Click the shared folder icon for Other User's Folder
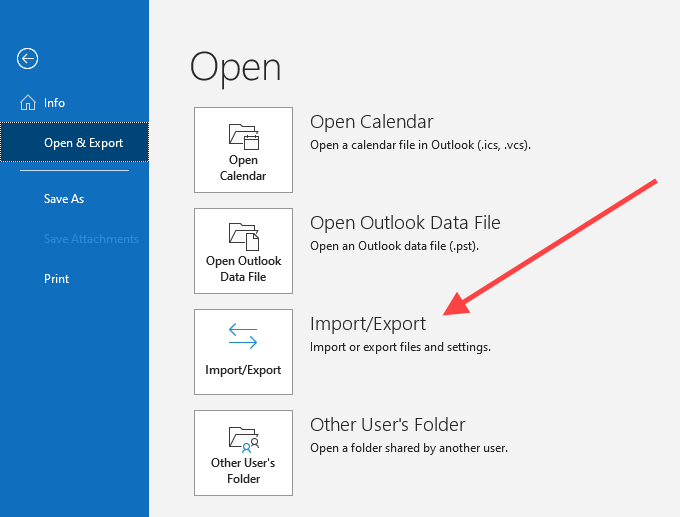The image size is (680, 517). [243, 437]
